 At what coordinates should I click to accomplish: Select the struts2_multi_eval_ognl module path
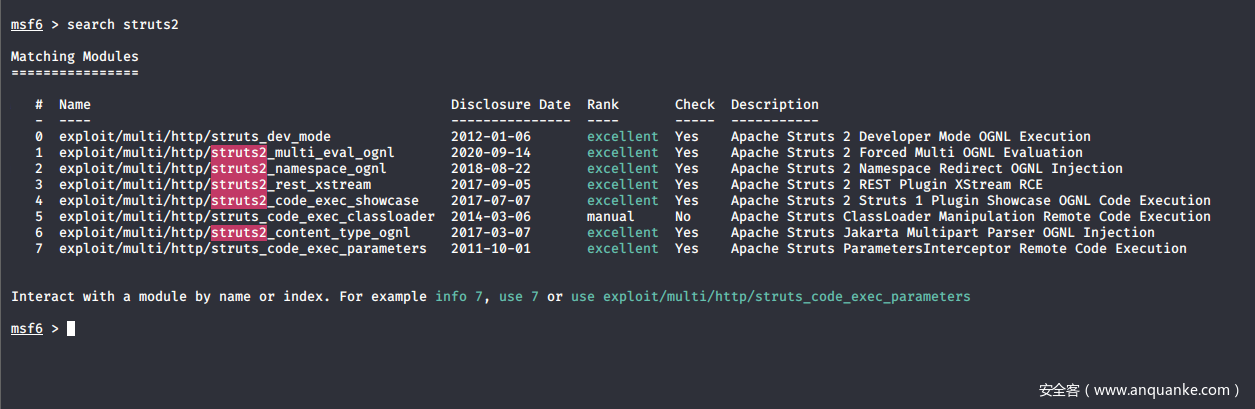tap(226, 152)
